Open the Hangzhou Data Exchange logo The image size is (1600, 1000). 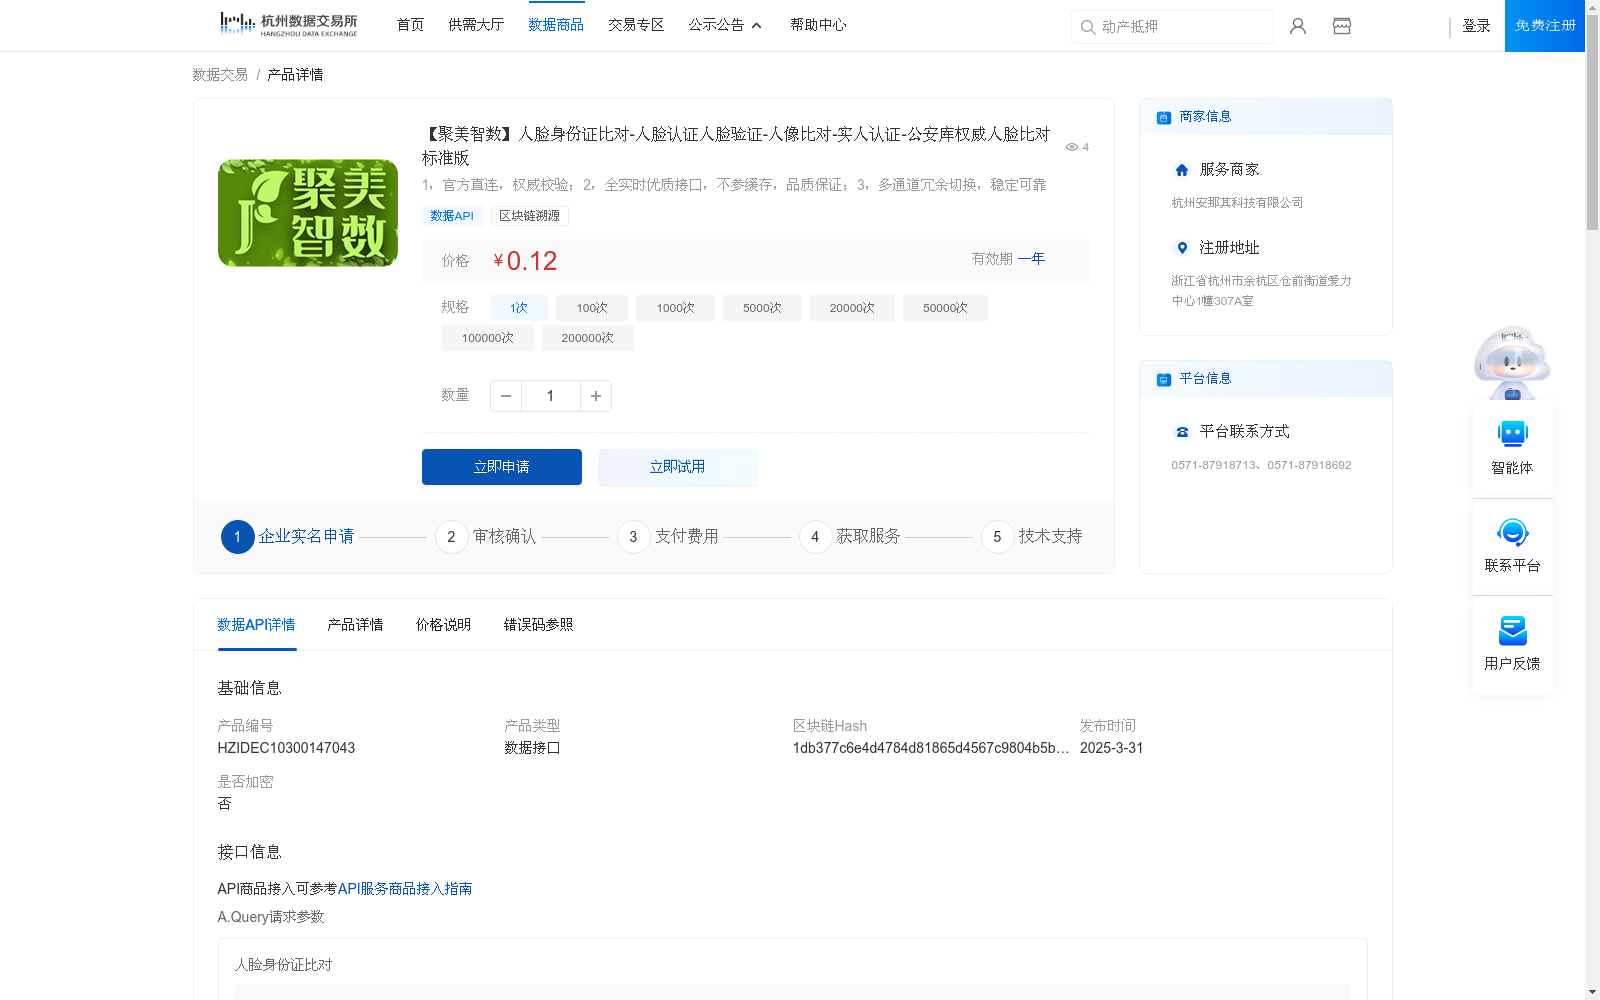288,24
